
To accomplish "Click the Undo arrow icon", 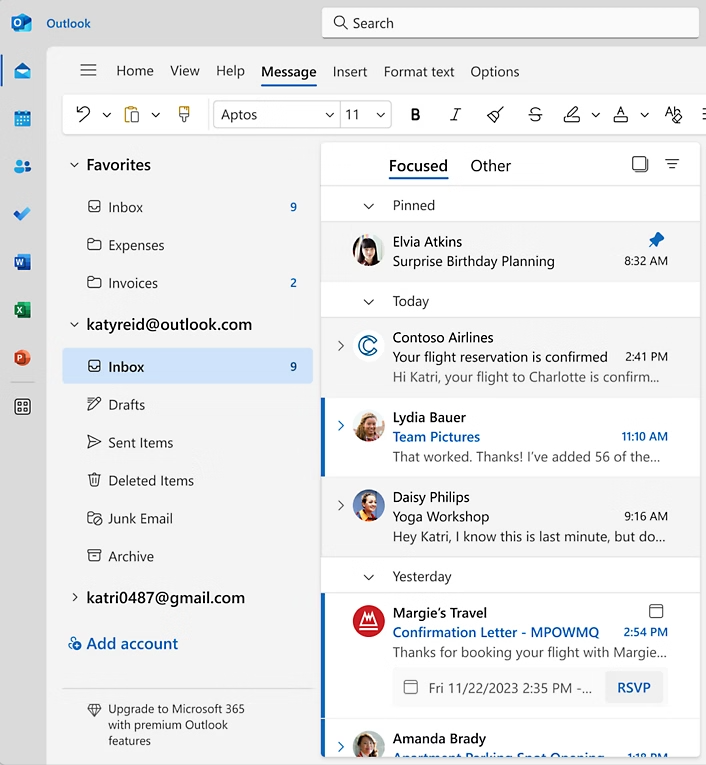I will (83, 114).
